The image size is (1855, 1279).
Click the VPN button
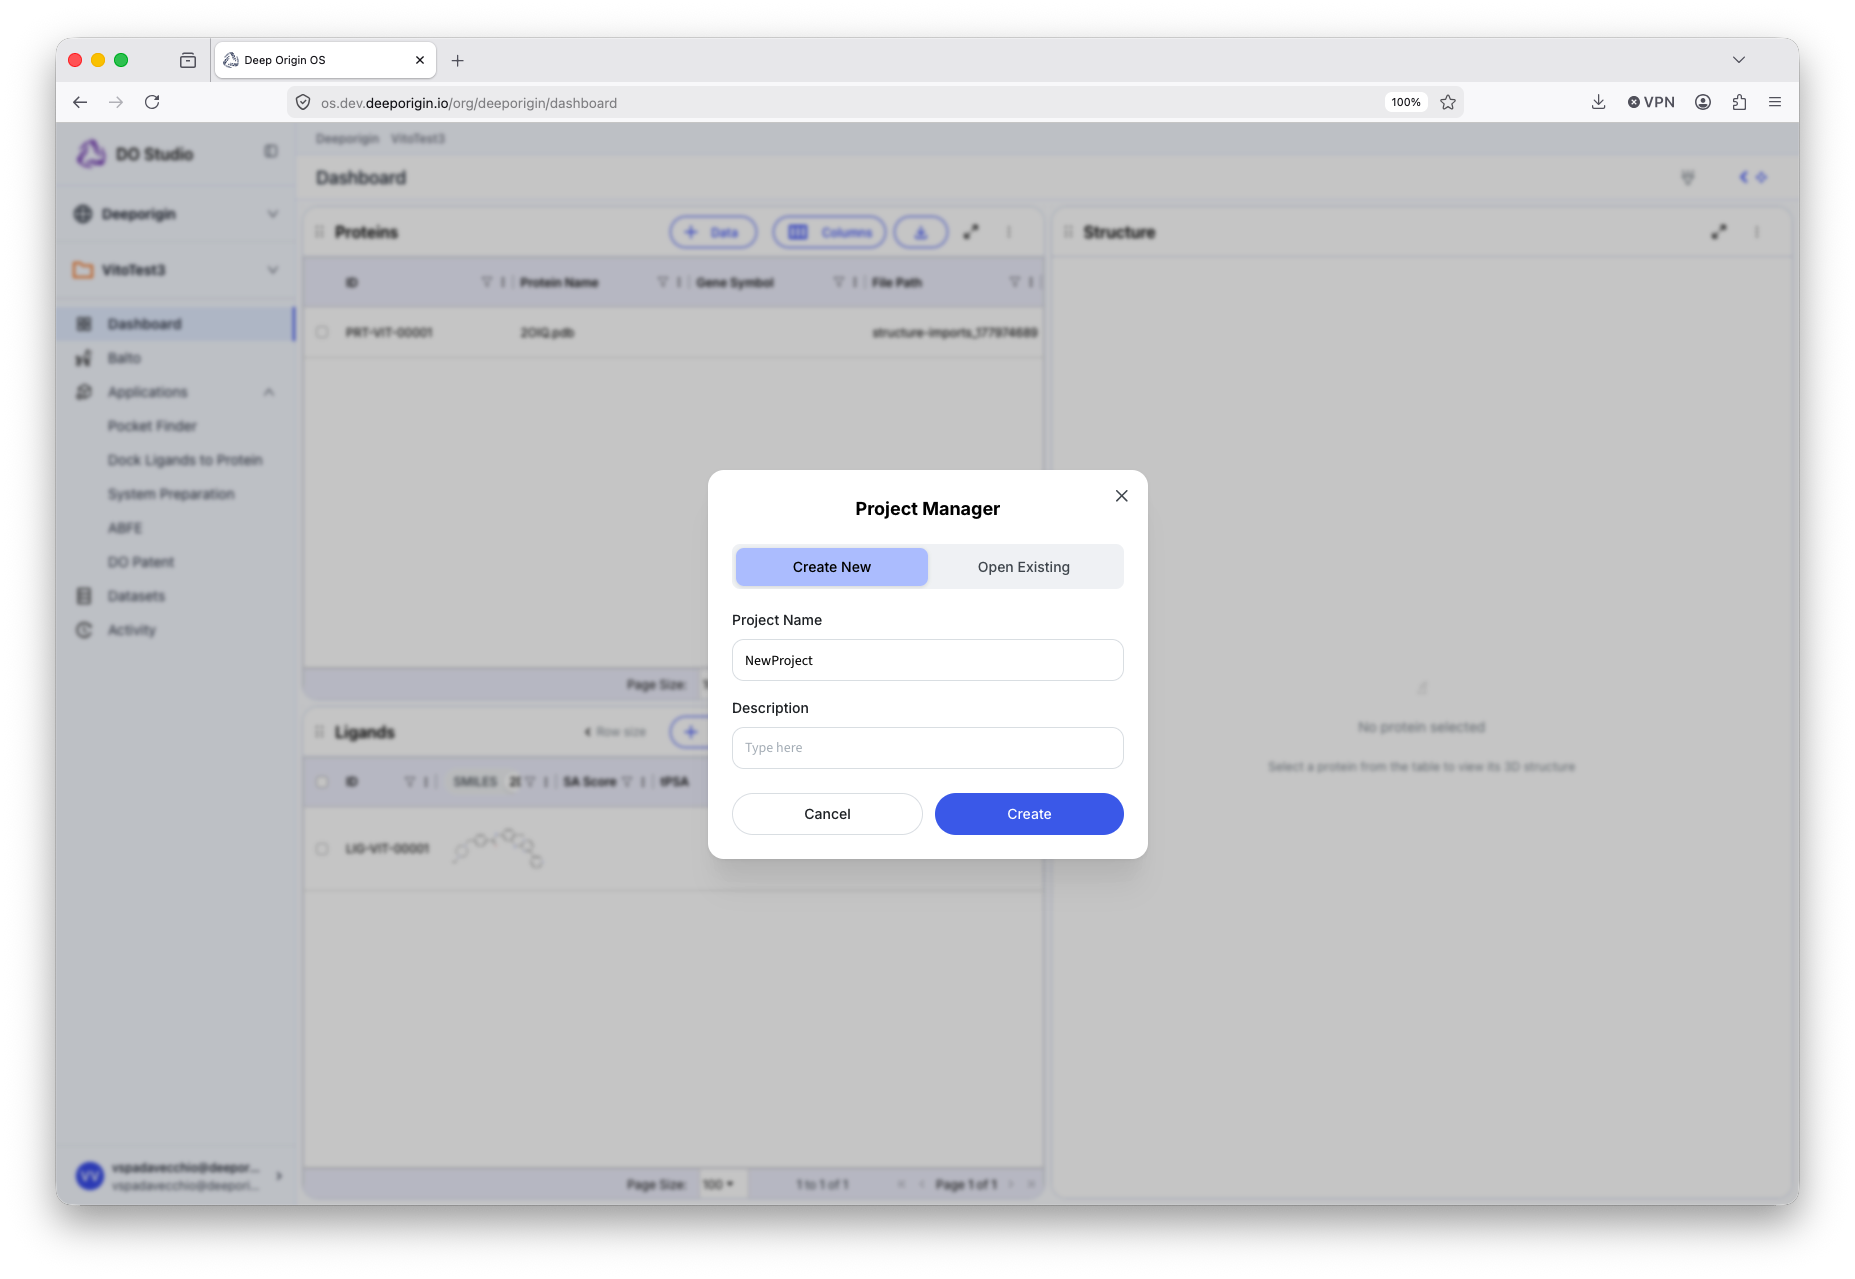(1651, 102)
